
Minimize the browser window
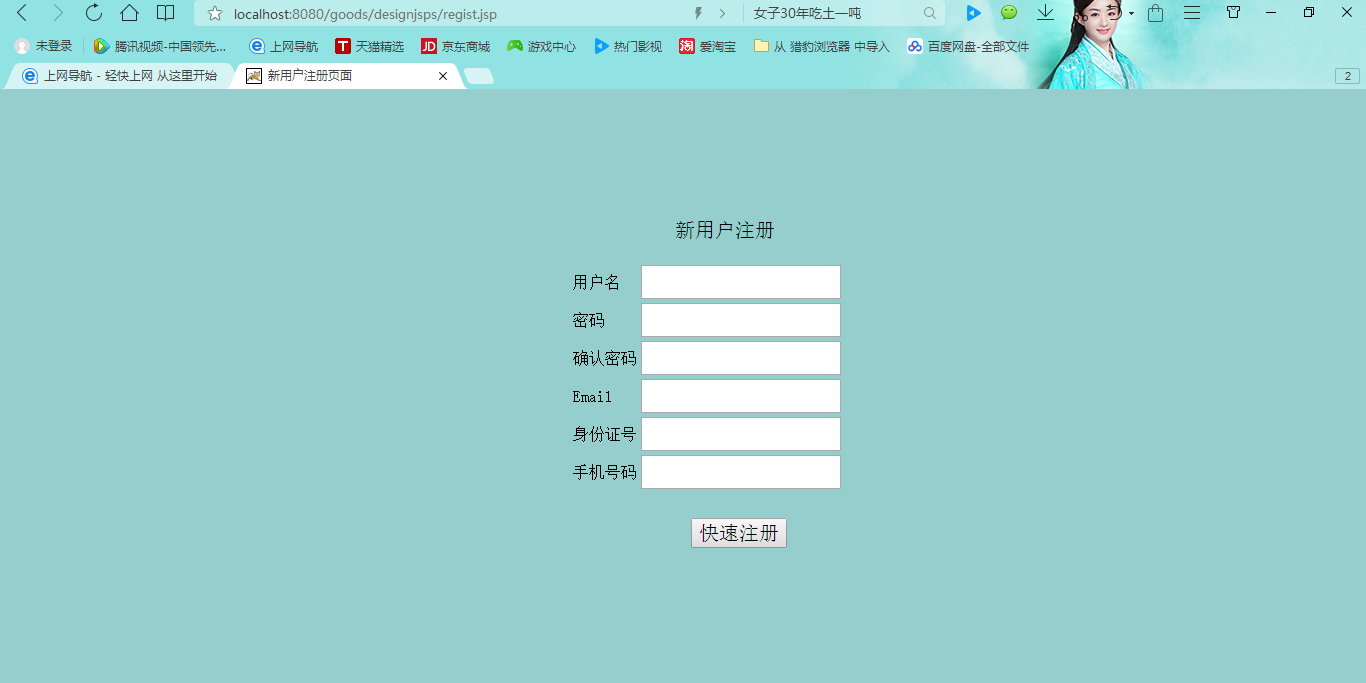(x=1271, y=12)
